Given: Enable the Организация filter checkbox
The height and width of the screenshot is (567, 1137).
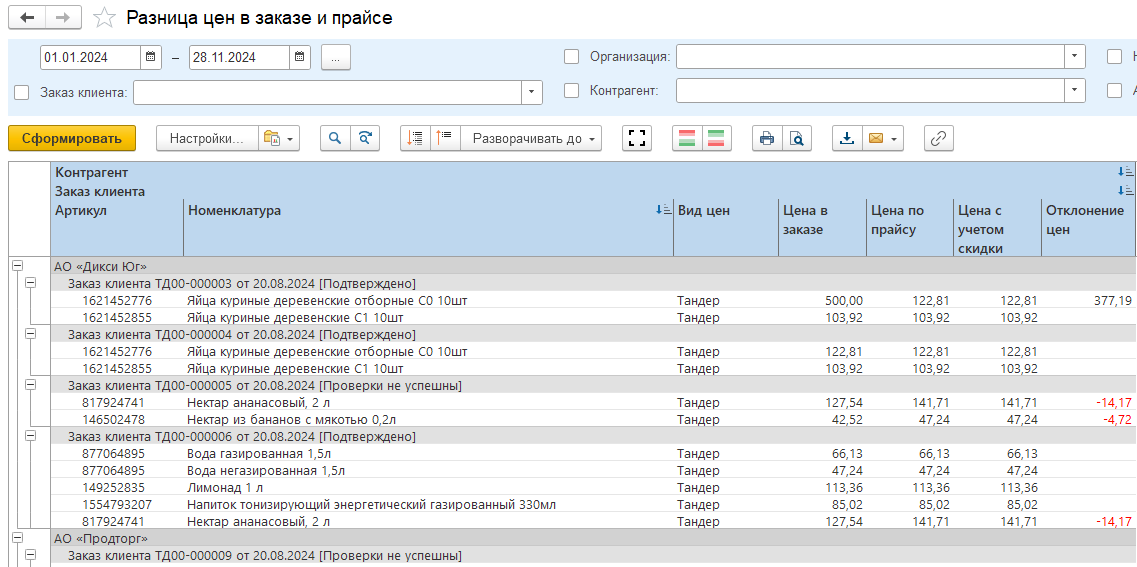Looking at the screenshot, I should 572,57.
